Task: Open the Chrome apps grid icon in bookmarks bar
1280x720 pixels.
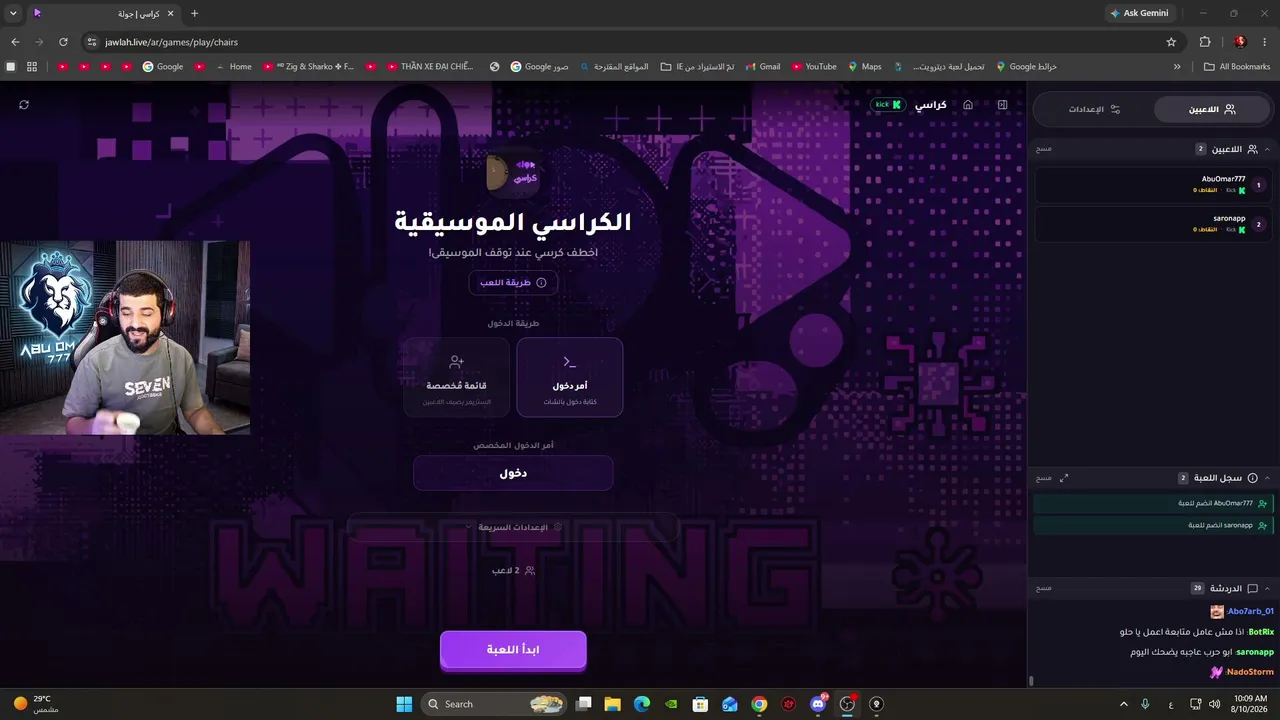Action: click(32, 67)
